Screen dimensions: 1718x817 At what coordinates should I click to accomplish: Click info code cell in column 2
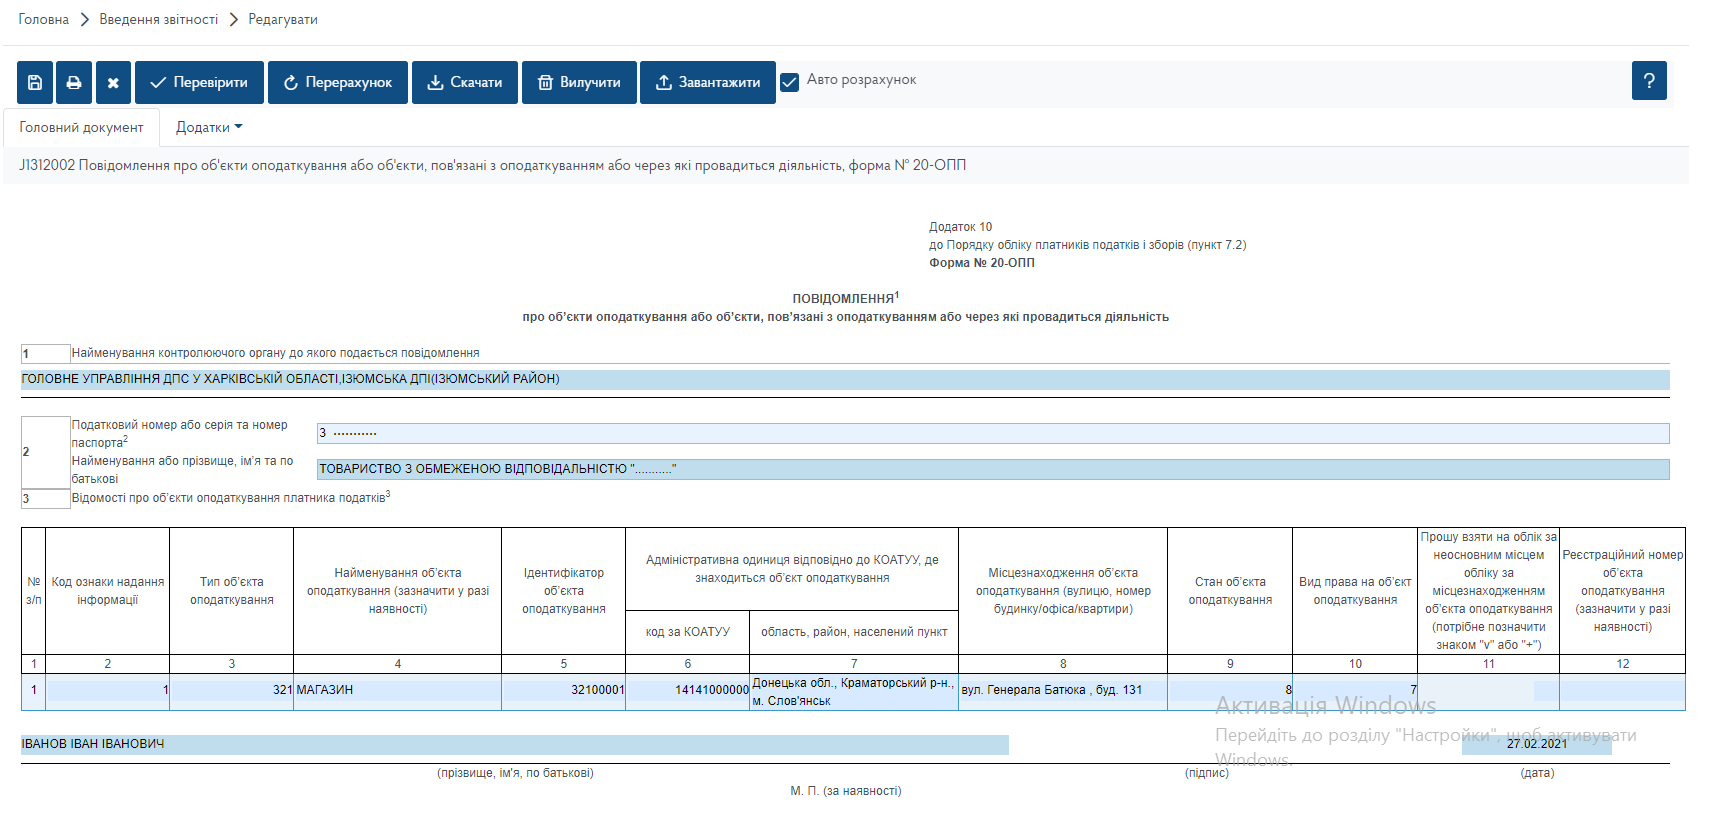pyautogui.click(x=108, y=691)
